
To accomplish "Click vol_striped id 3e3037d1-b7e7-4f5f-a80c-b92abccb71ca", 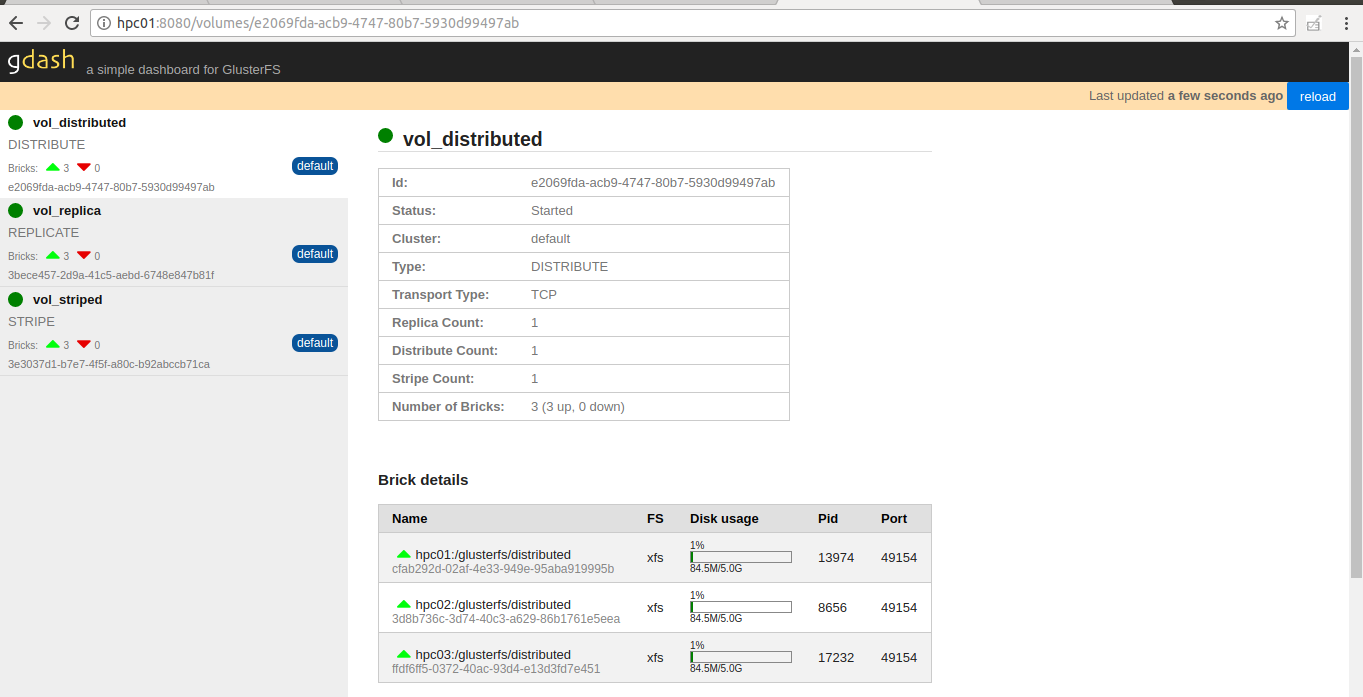I will (109, 364).
